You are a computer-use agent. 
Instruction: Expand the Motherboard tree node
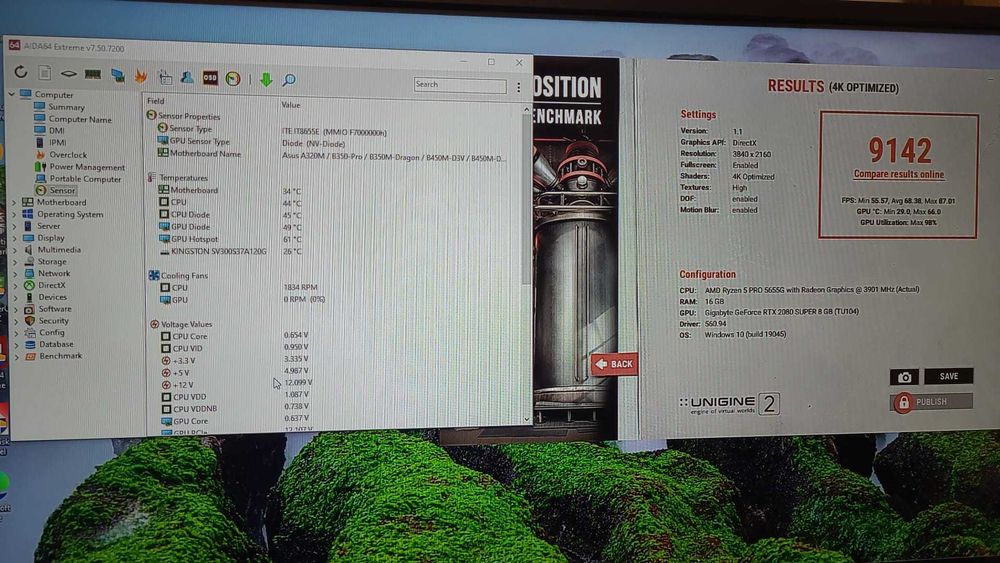[15, 202]
